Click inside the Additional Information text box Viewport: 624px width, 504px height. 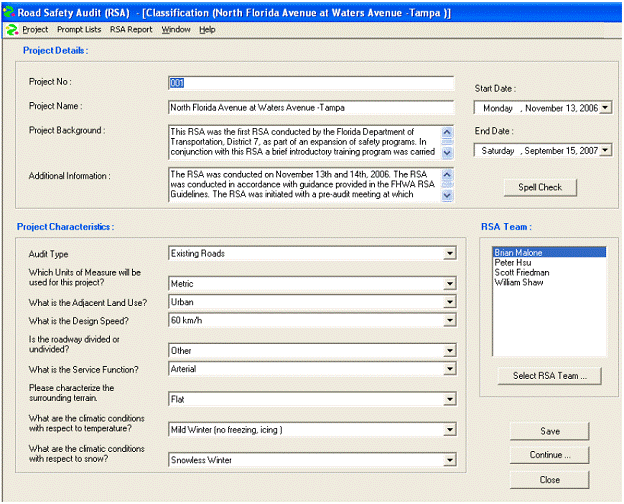305,184
